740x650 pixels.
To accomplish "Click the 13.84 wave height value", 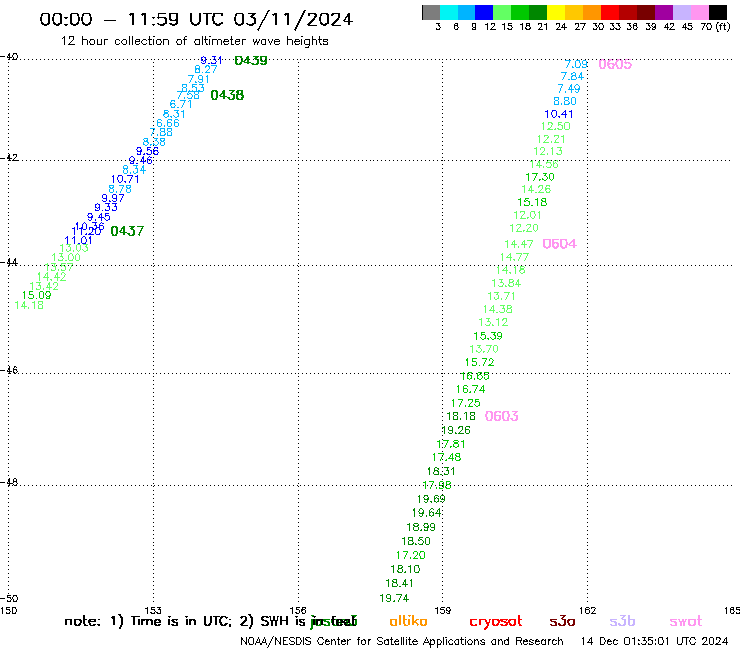I will tap(506, 283).
